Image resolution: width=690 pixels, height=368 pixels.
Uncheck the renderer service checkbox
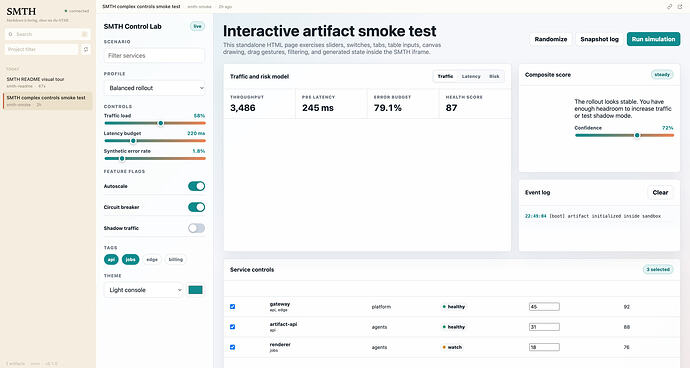[232, 347]
